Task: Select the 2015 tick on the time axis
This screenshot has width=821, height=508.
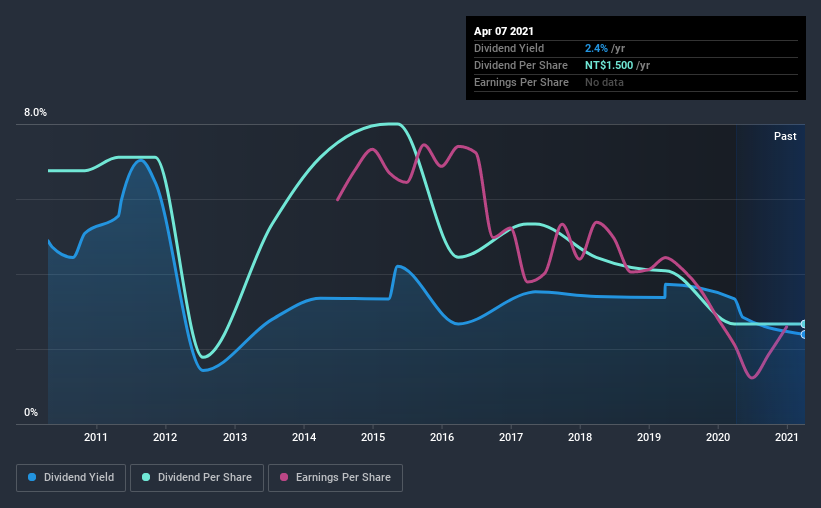Action: 373,437
